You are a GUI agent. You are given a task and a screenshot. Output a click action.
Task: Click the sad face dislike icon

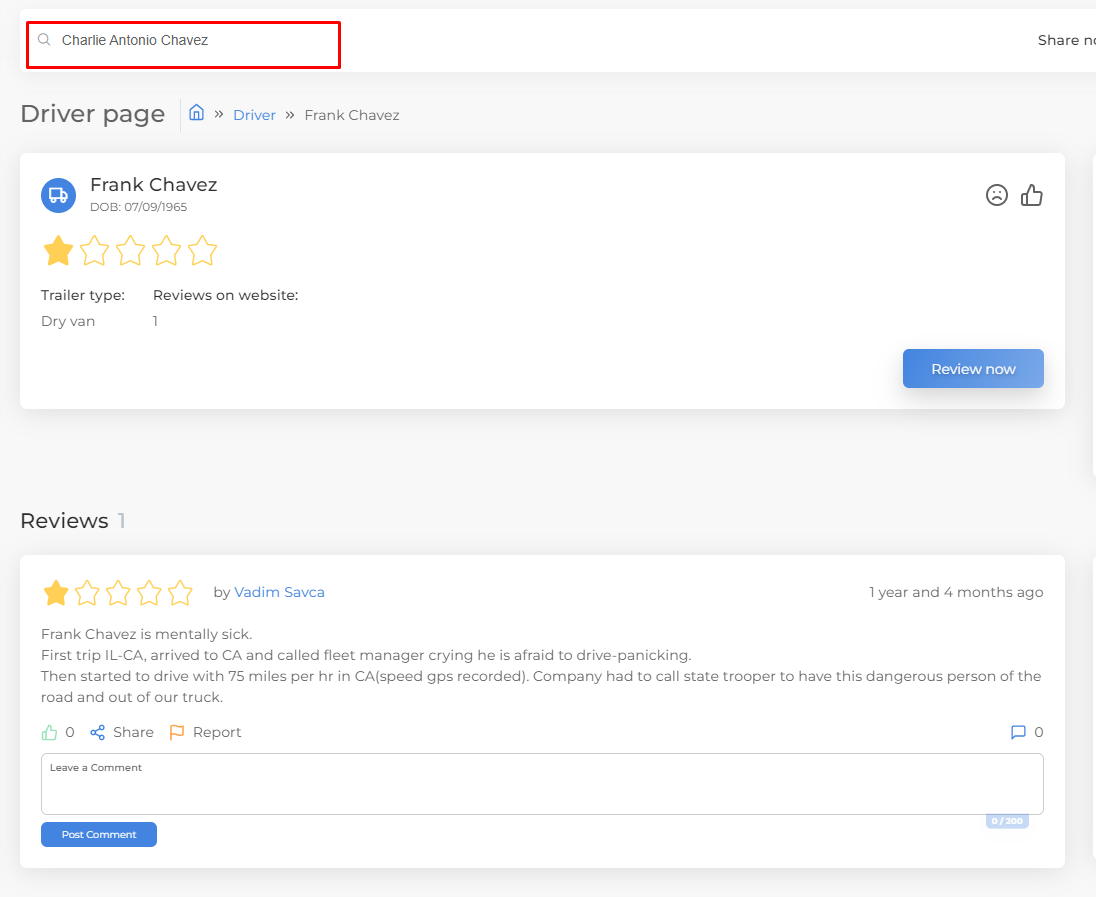(996, 195)
